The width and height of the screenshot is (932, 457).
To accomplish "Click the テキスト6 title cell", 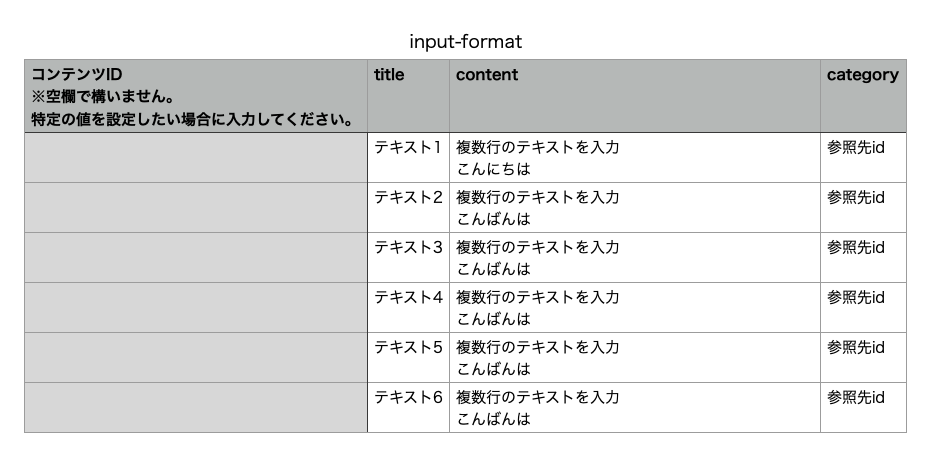I will 408,408.
